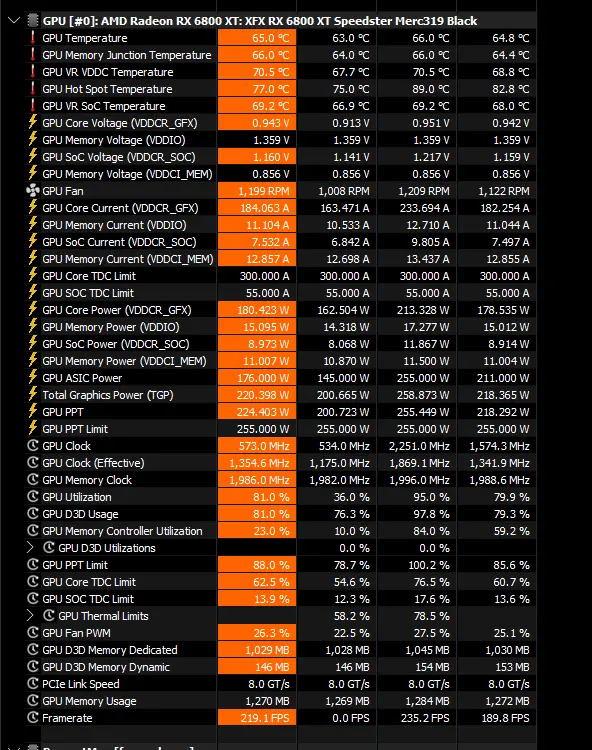Click GPU header title AMD Radeon RX 6800 XT
This screenshot has width=592, height=750.
pos(260,21)
